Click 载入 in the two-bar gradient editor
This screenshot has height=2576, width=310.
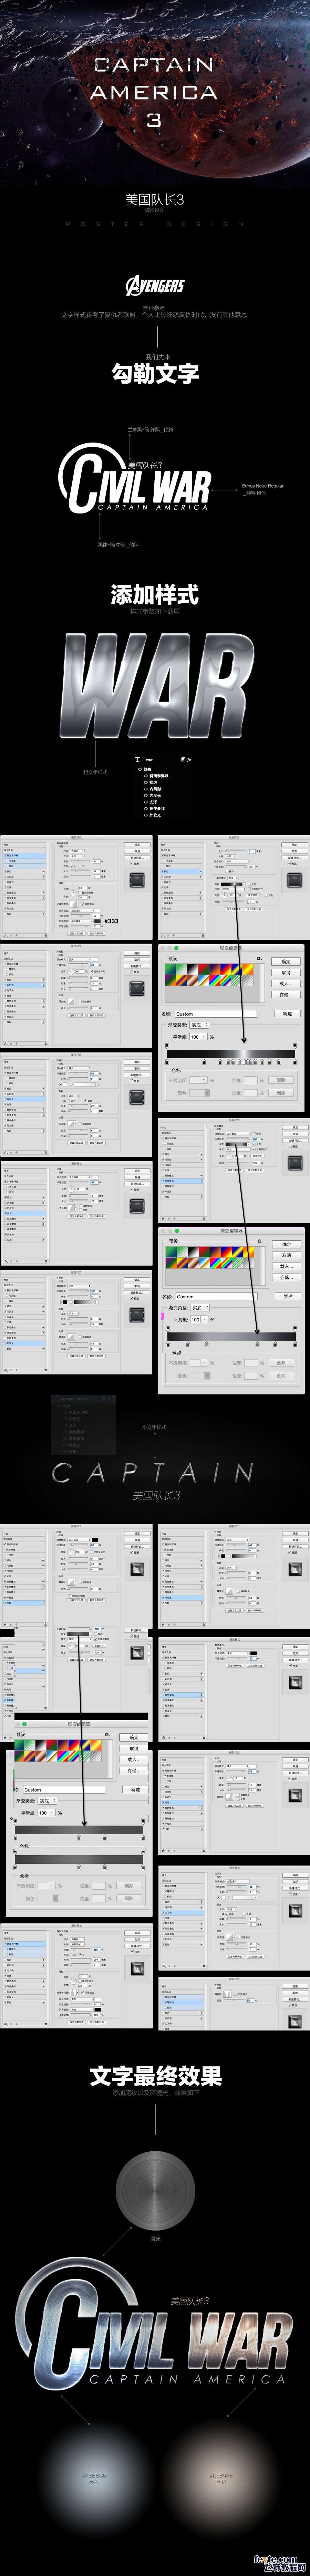(134, 1760)
